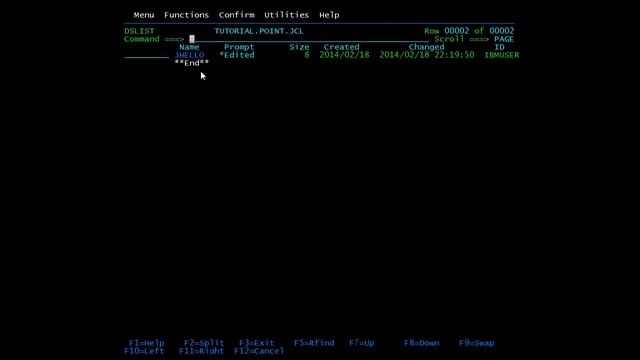Image resolution: width=640 pixels, height=360 pixels.
Task: Open the Functions menu
Action: 187,15
